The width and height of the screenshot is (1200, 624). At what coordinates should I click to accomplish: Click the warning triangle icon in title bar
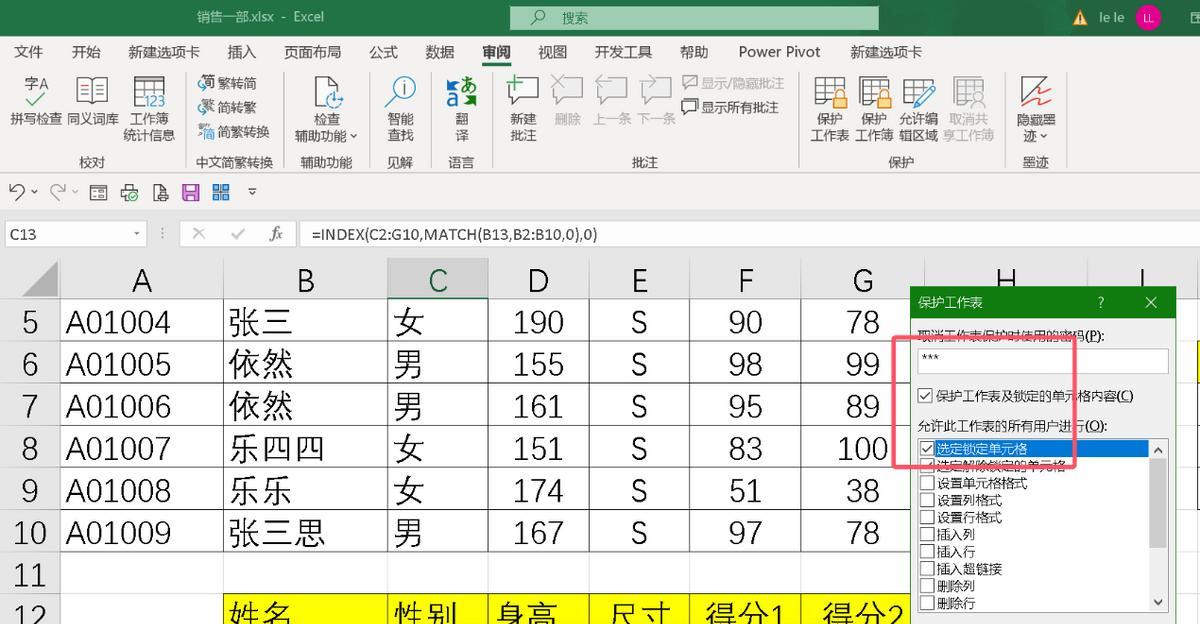[1080, 18]
